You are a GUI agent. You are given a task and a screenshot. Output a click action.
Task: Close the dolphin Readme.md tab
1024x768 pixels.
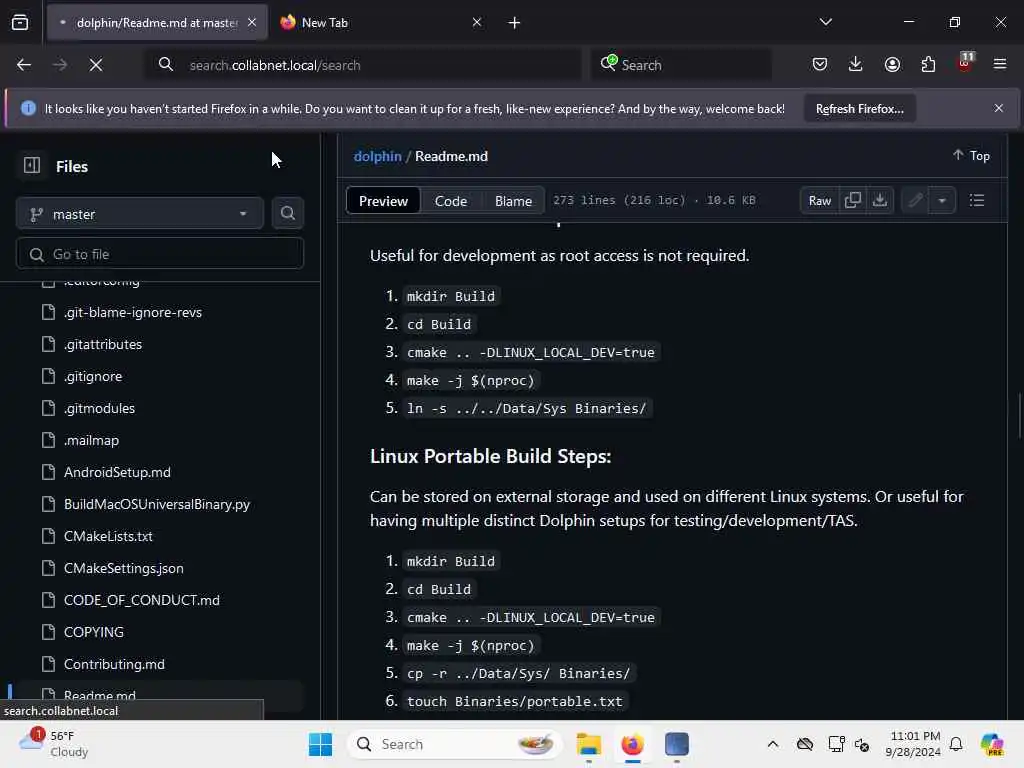[x=252, y=22]
